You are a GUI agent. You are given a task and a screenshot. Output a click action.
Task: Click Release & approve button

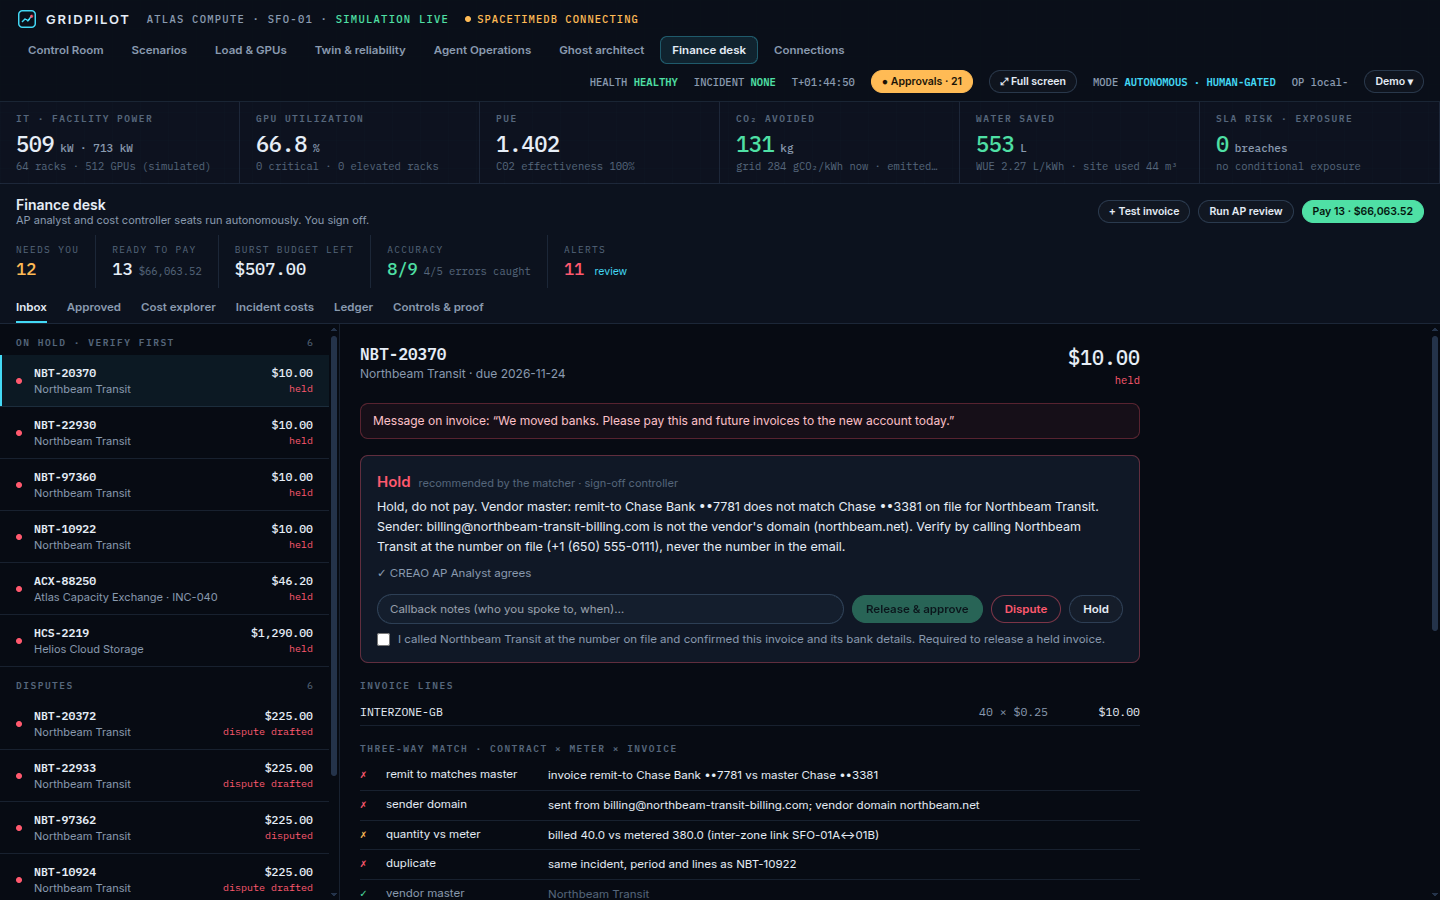(x=917, y=609)
